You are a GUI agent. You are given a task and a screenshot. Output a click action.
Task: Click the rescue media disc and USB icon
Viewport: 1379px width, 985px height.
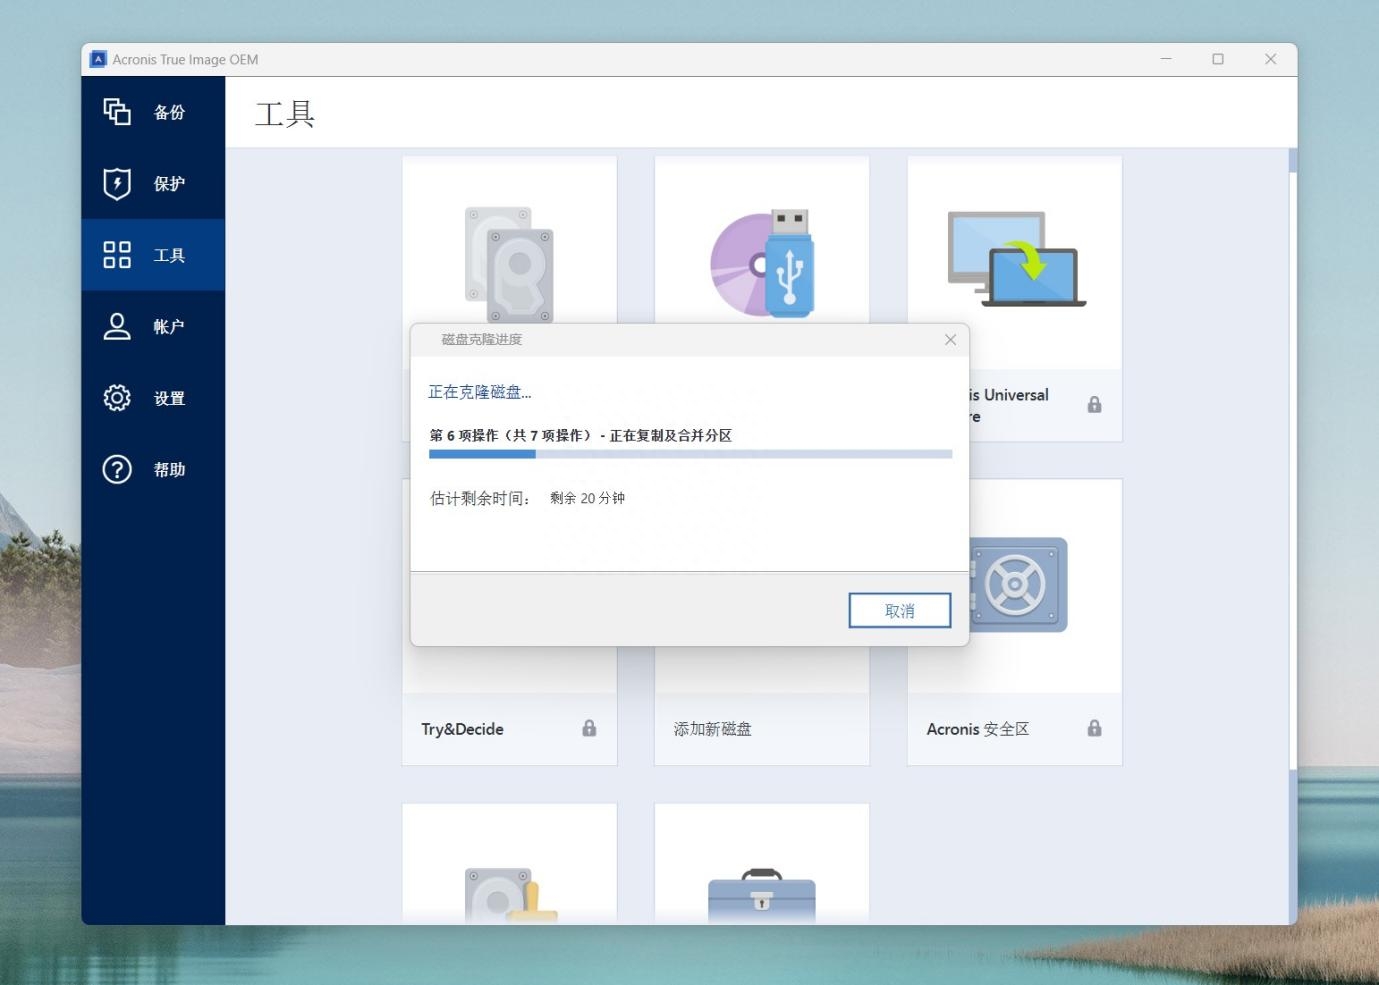762,264
